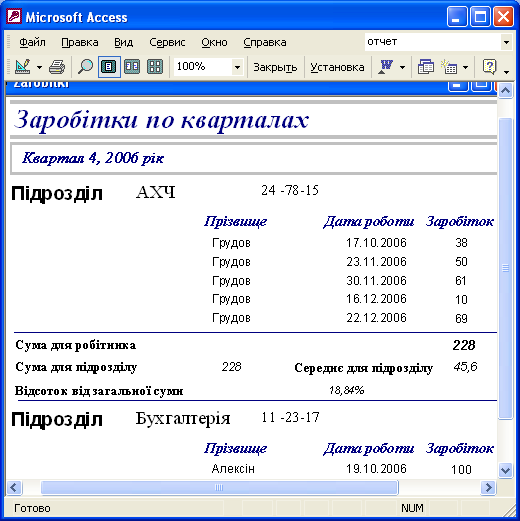Open the Окно menu
The height and width of the screenshot is (521, 520).
pyautogui.click(x=214, y=42)
